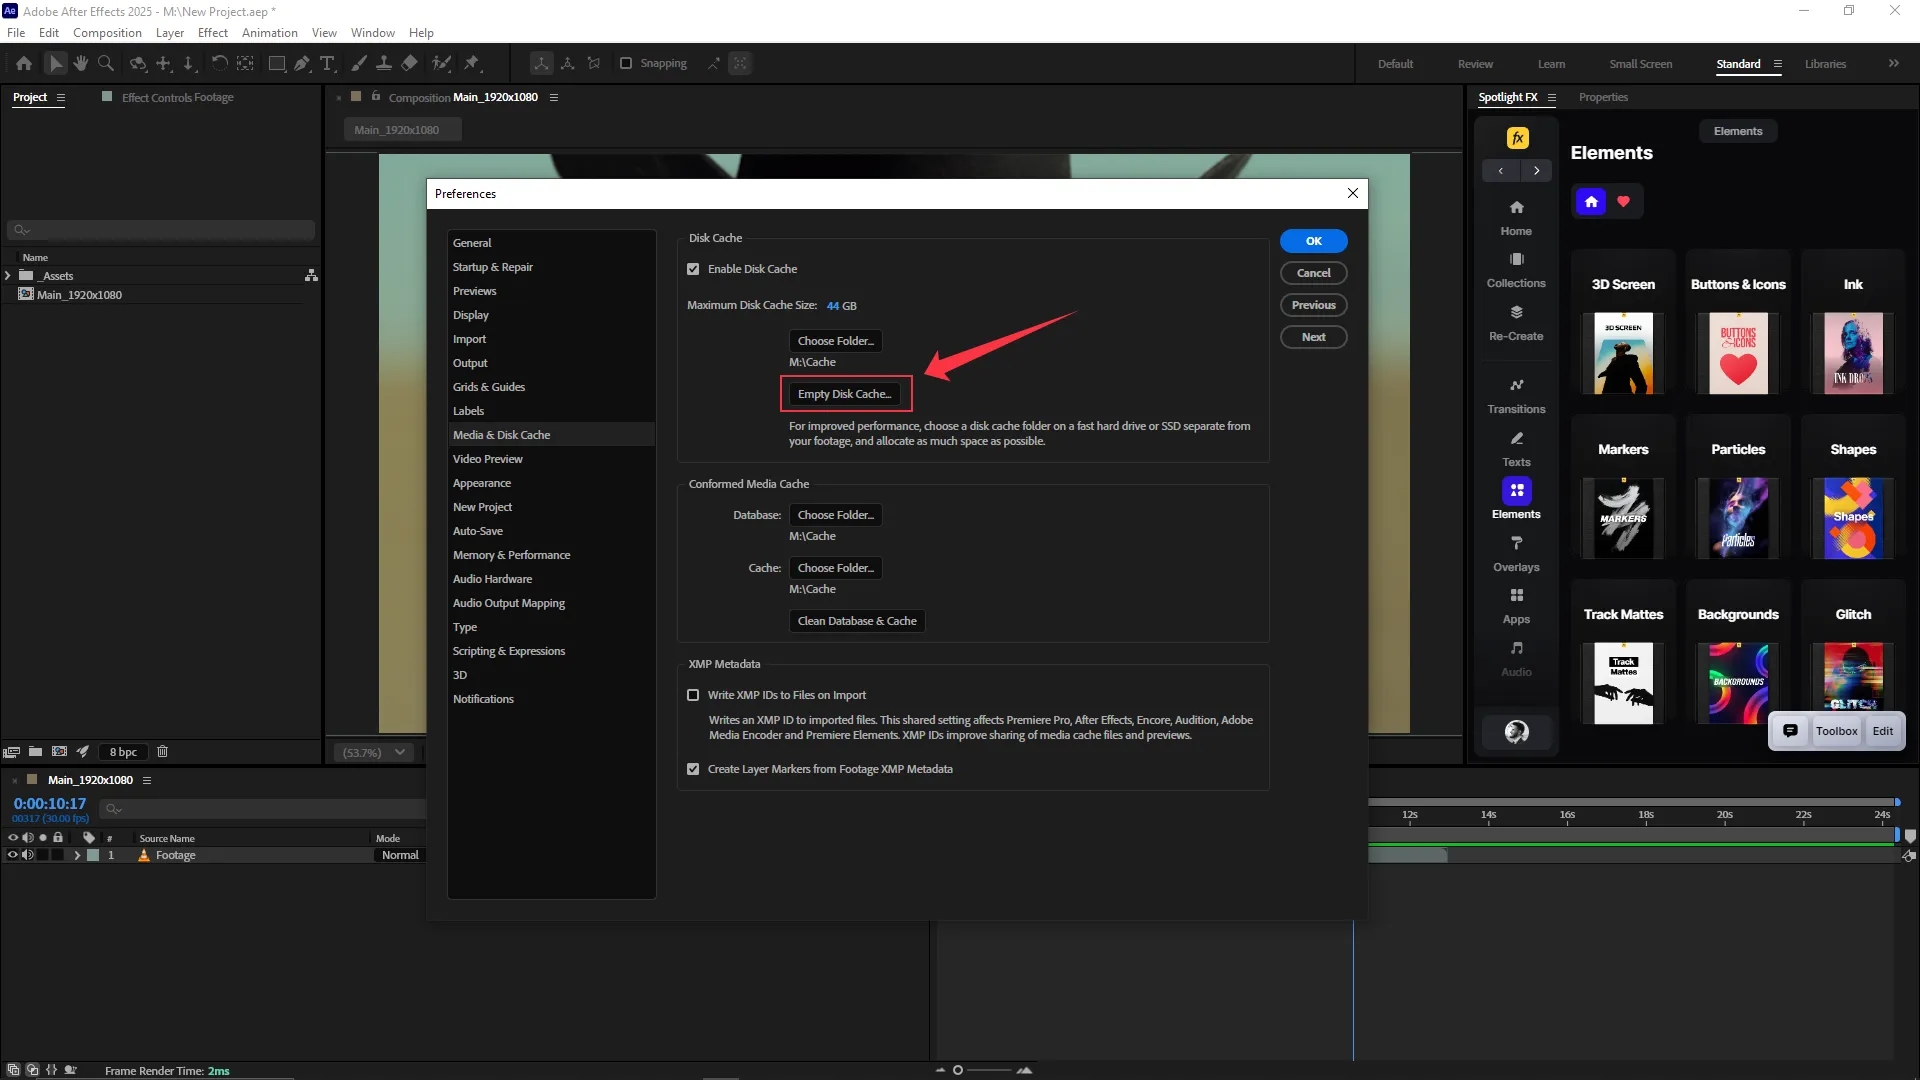Click Choose Folder for Database

tap(836, 515)
